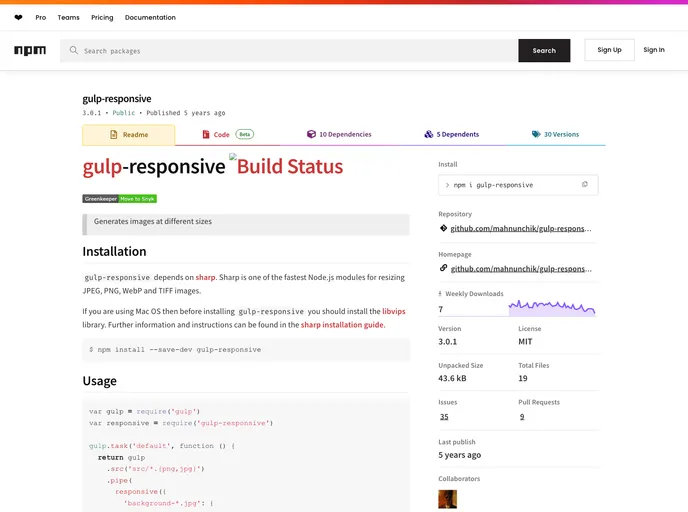Click the Total Files value 19
Screen dimensions: 688x512
523,378
